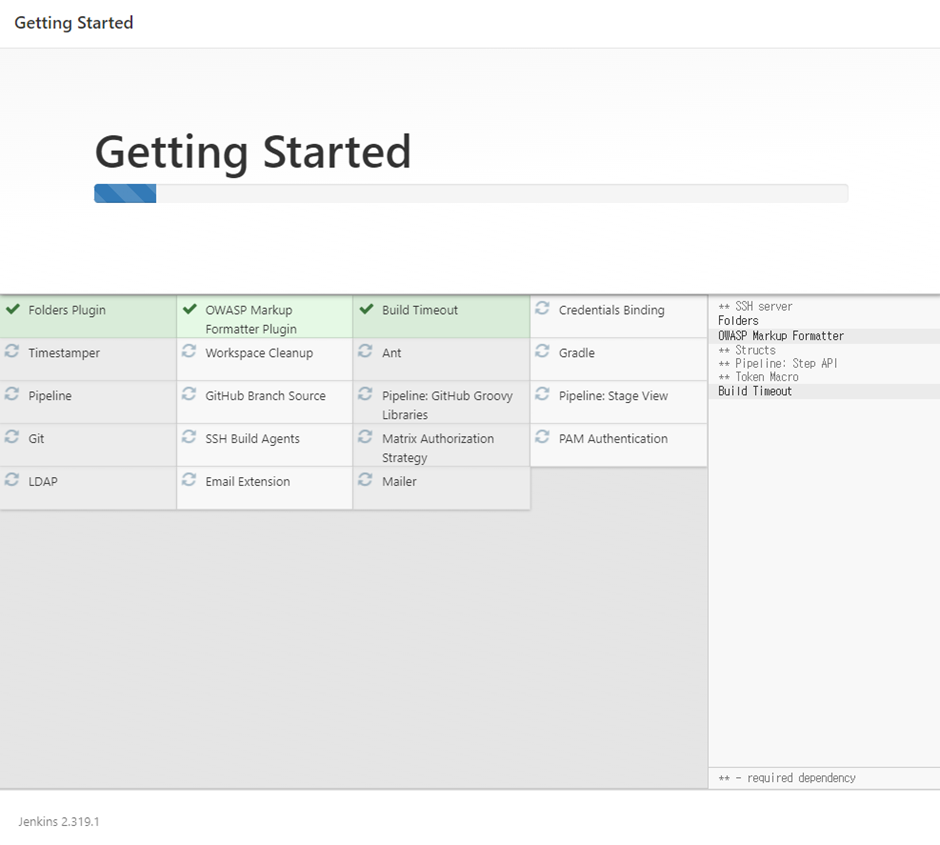Screen dimensions: 940x845
Task: Click the pending icon beside Ant
Action: click(365, 351)
